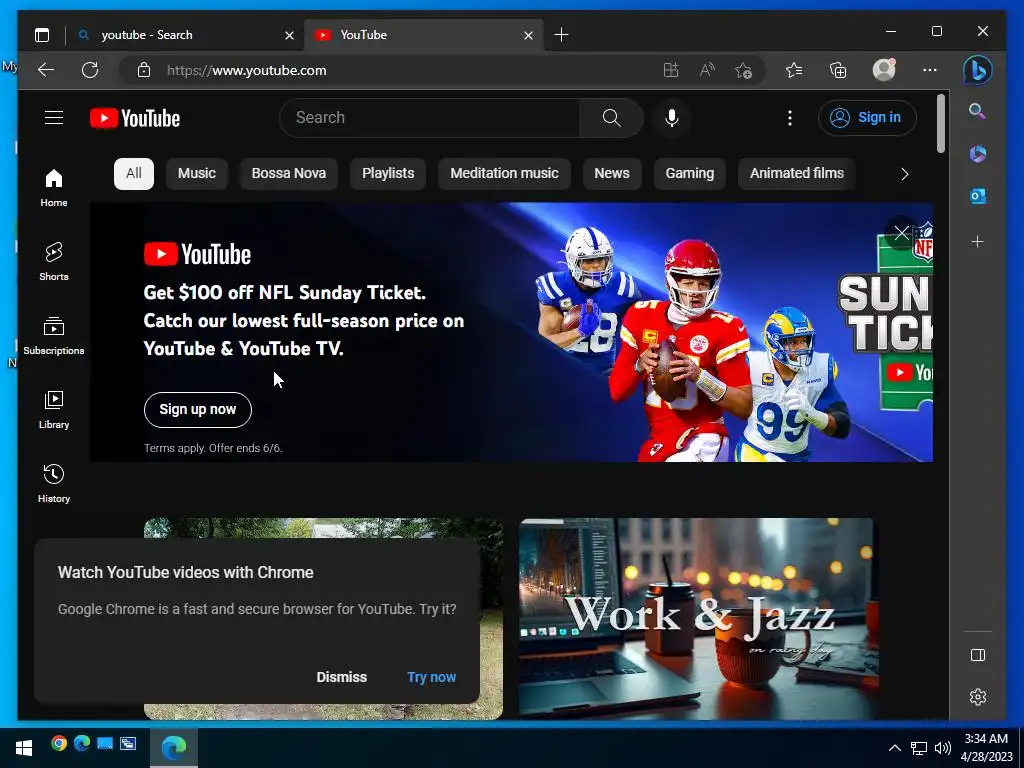Viewport: 1024px width, 768px height.
Task: Select the YouTube browser tab
Action: [423, 35]
